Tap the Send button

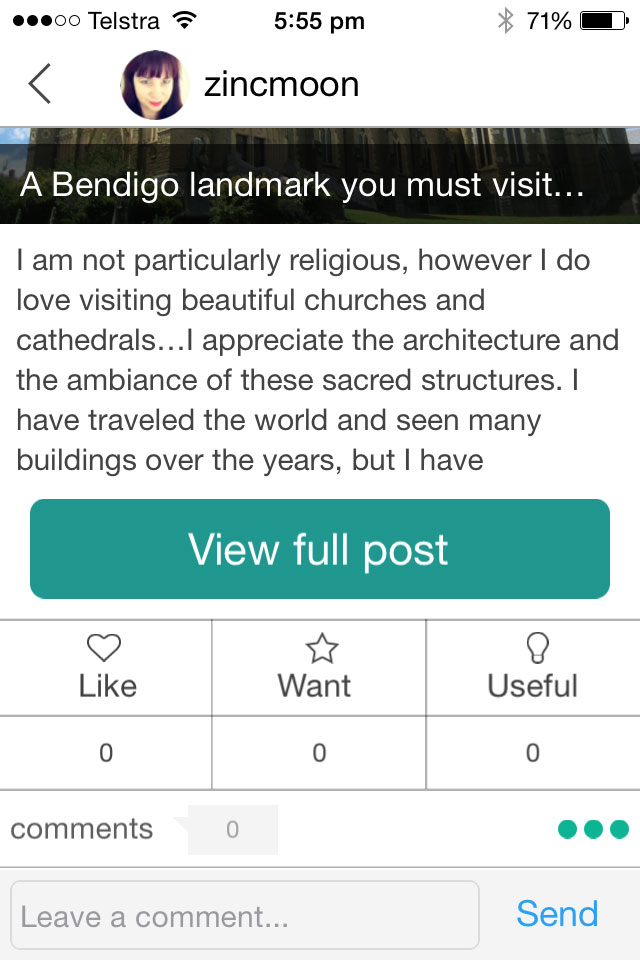(557, 914)
